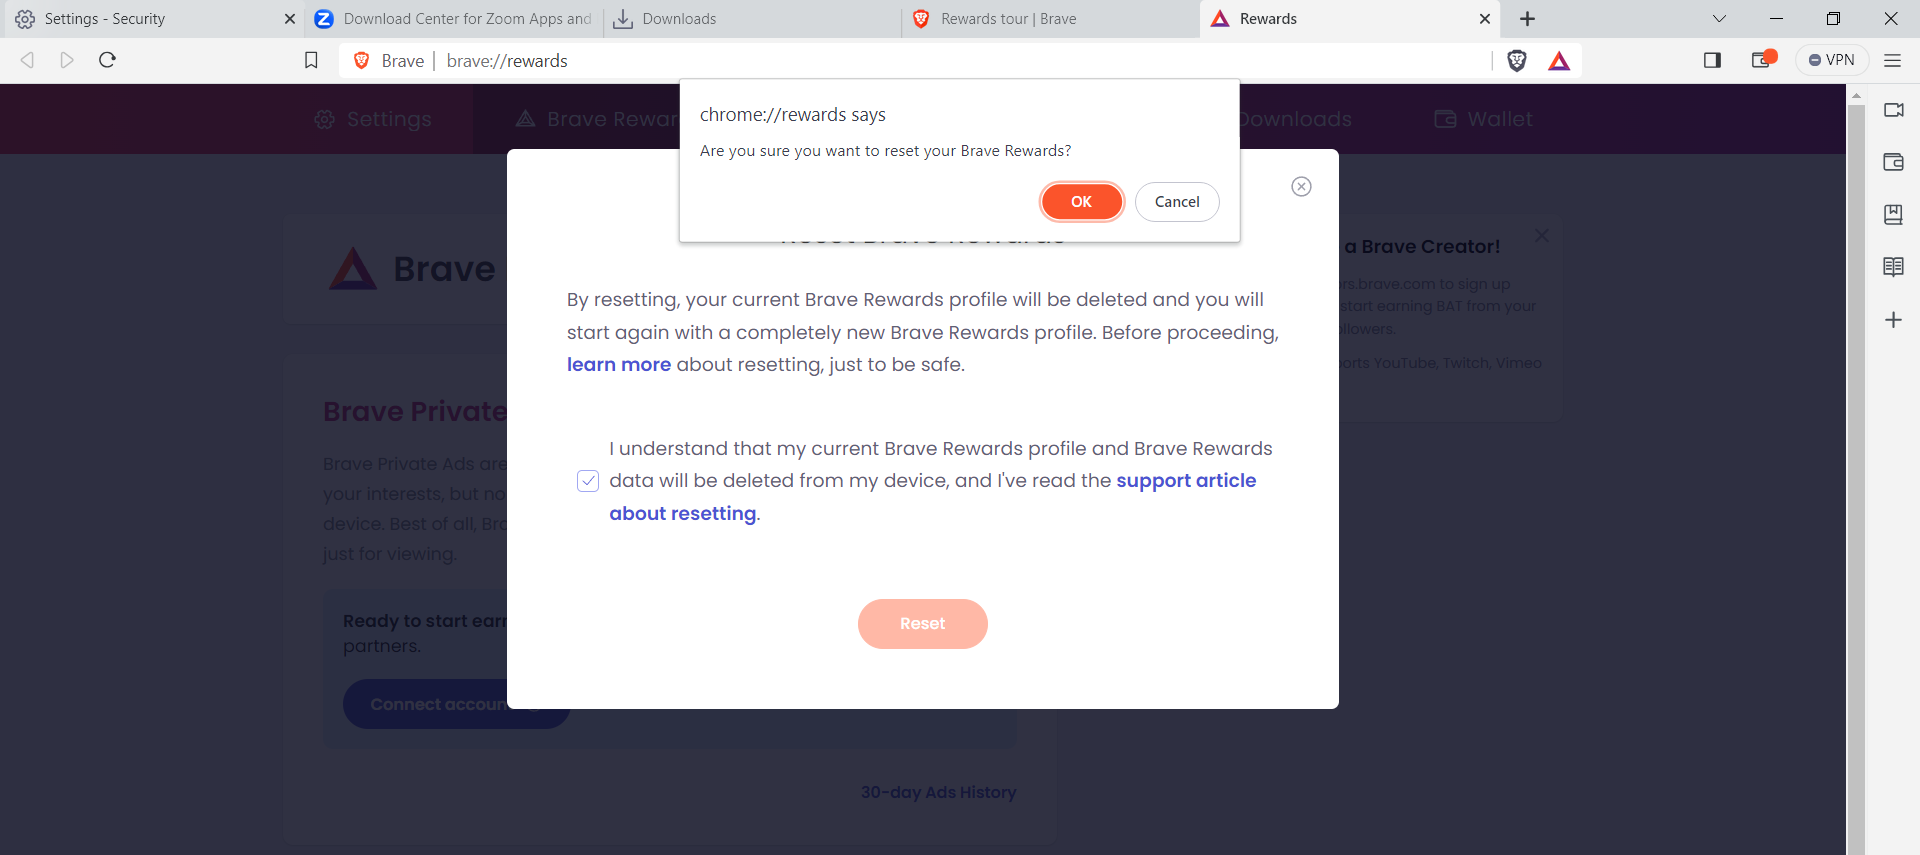
Task: Open Brave Wallet from the sidebar
Action: coord(1894,162)
